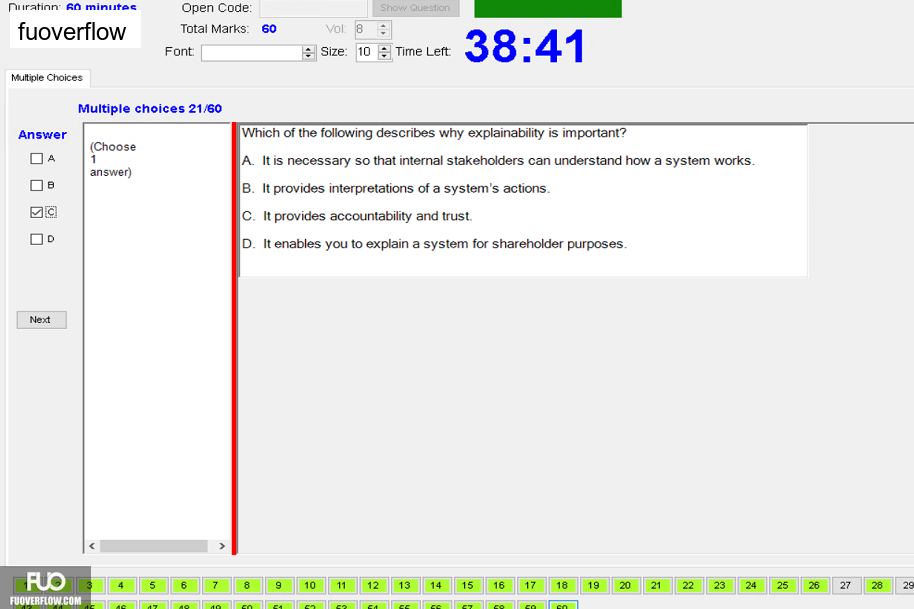
Task: Jump to question 20
Action: pyautogui.click(x=625, y=585)
